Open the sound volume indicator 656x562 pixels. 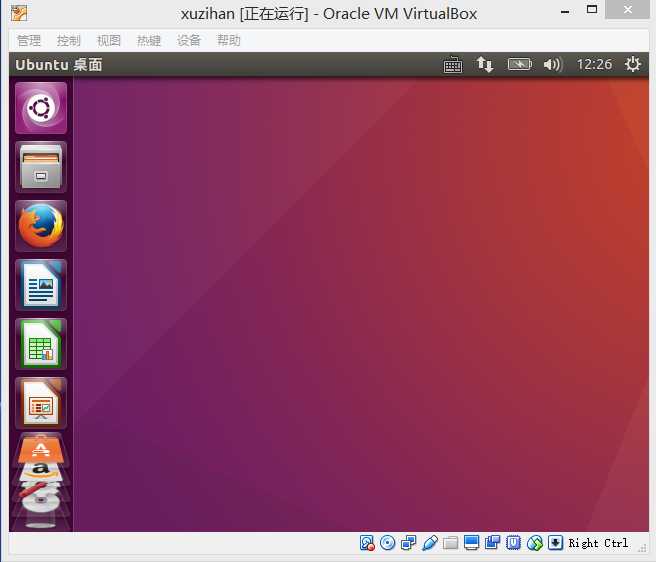point(552,64)
